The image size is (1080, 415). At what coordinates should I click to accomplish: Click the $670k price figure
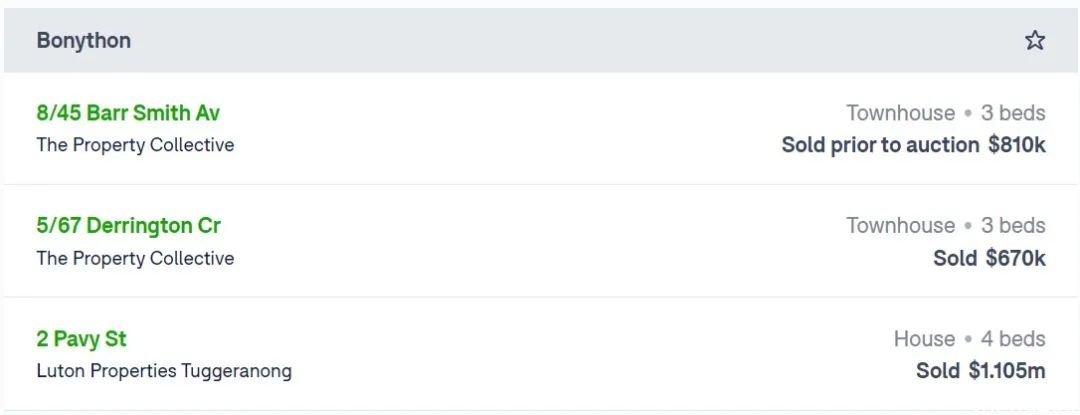1015,259
